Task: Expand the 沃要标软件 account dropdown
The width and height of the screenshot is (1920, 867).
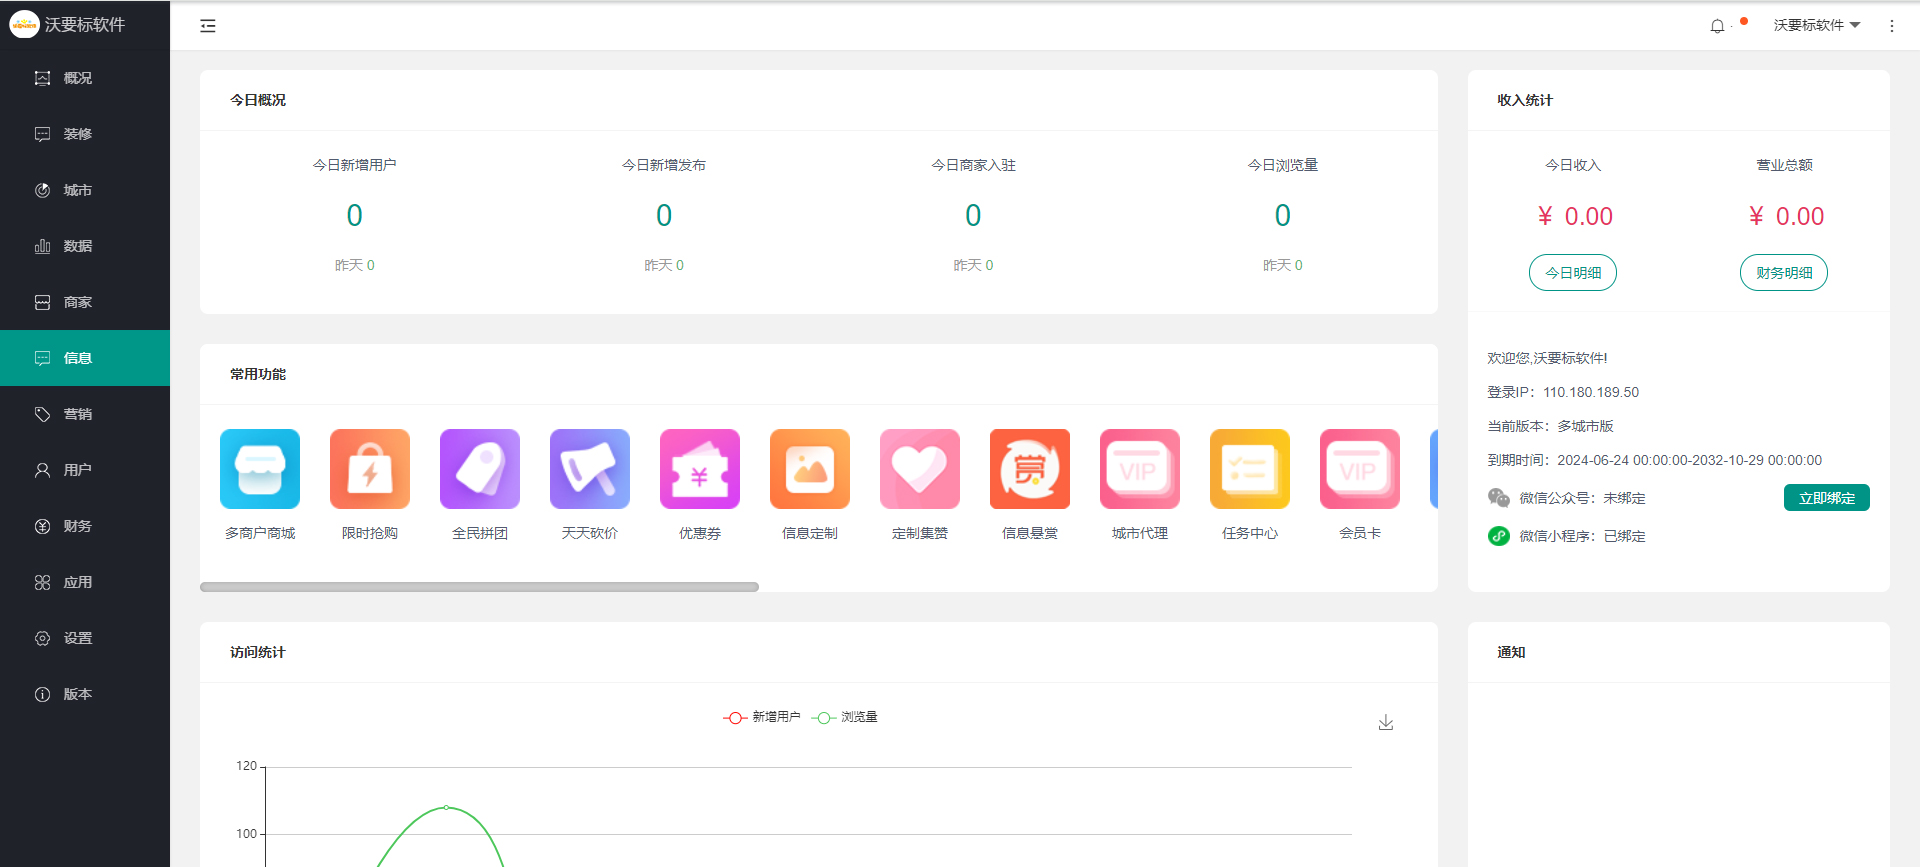Action: (1816, 25)
